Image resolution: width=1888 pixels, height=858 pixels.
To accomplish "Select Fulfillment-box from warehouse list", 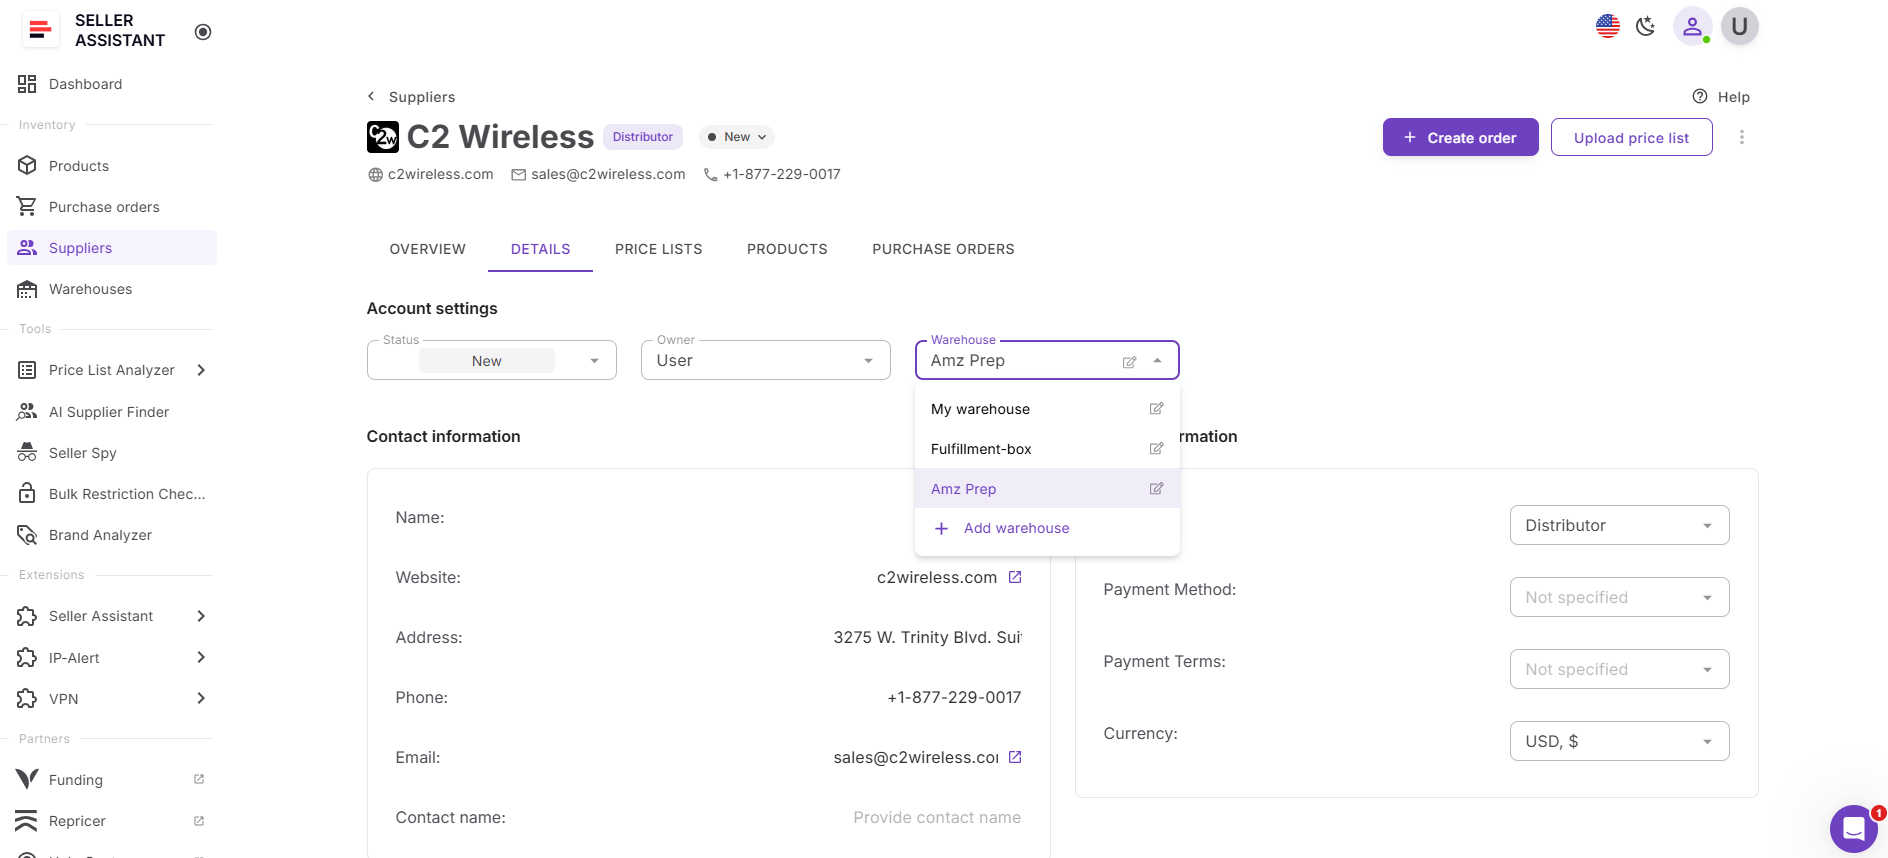I will (981, 449).
